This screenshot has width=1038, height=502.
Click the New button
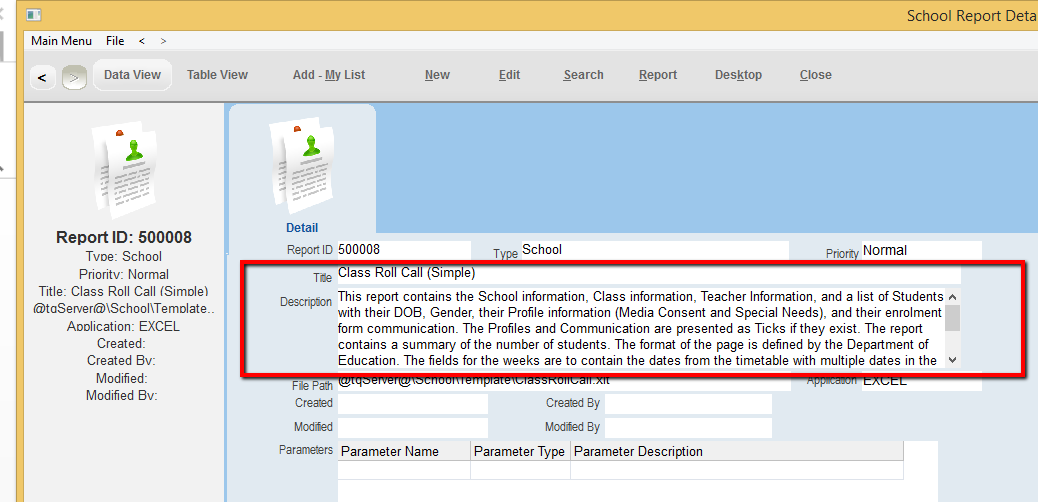click(x=437, y=75)
